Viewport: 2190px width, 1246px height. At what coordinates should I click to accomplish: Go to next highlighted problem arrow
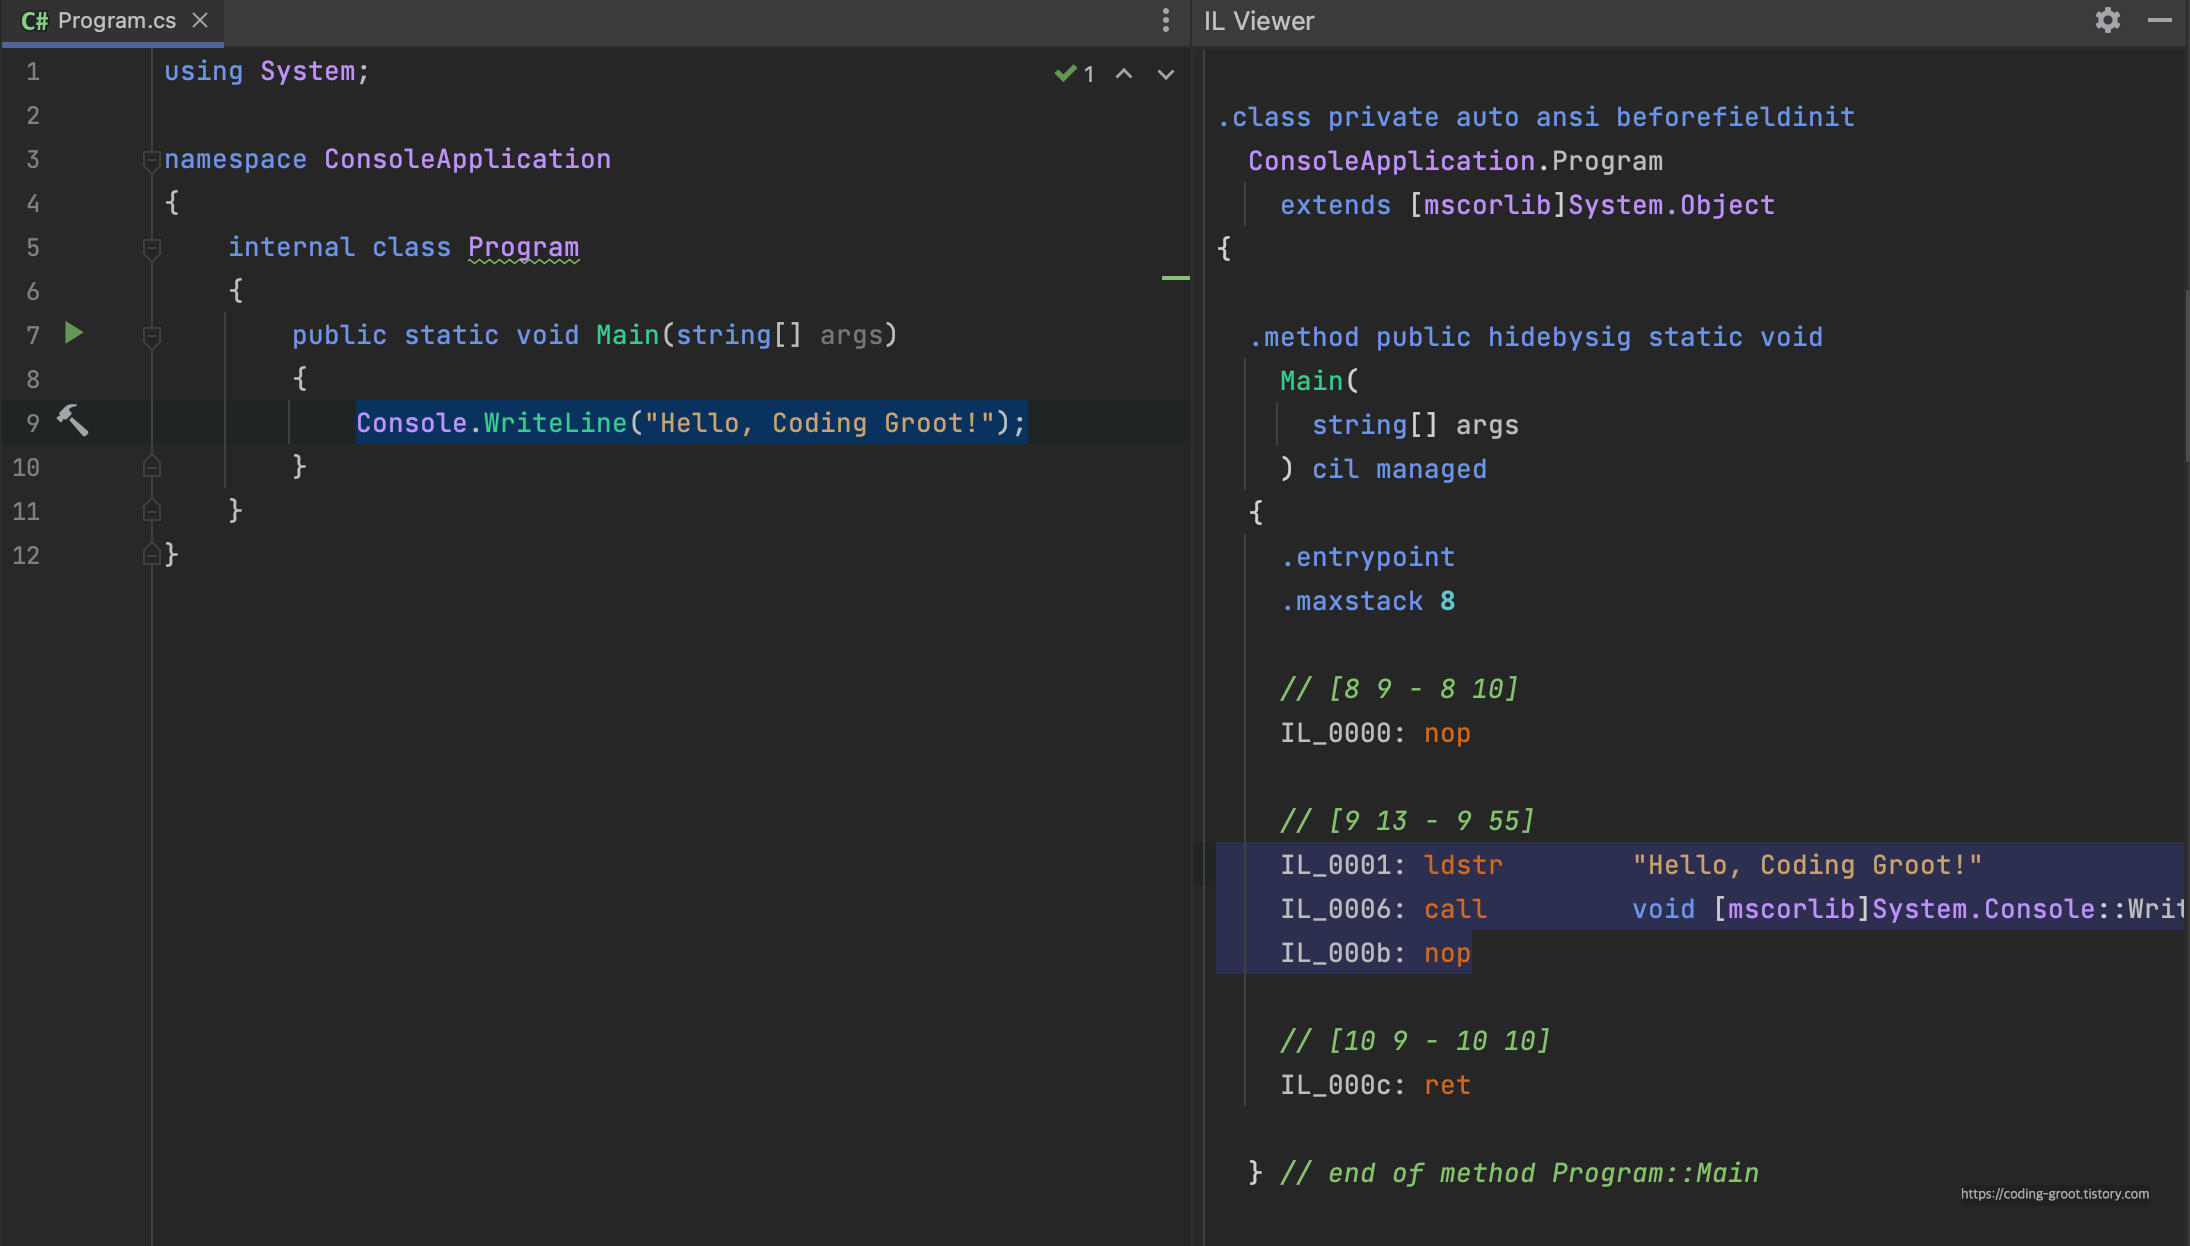tap(1166, 74)
